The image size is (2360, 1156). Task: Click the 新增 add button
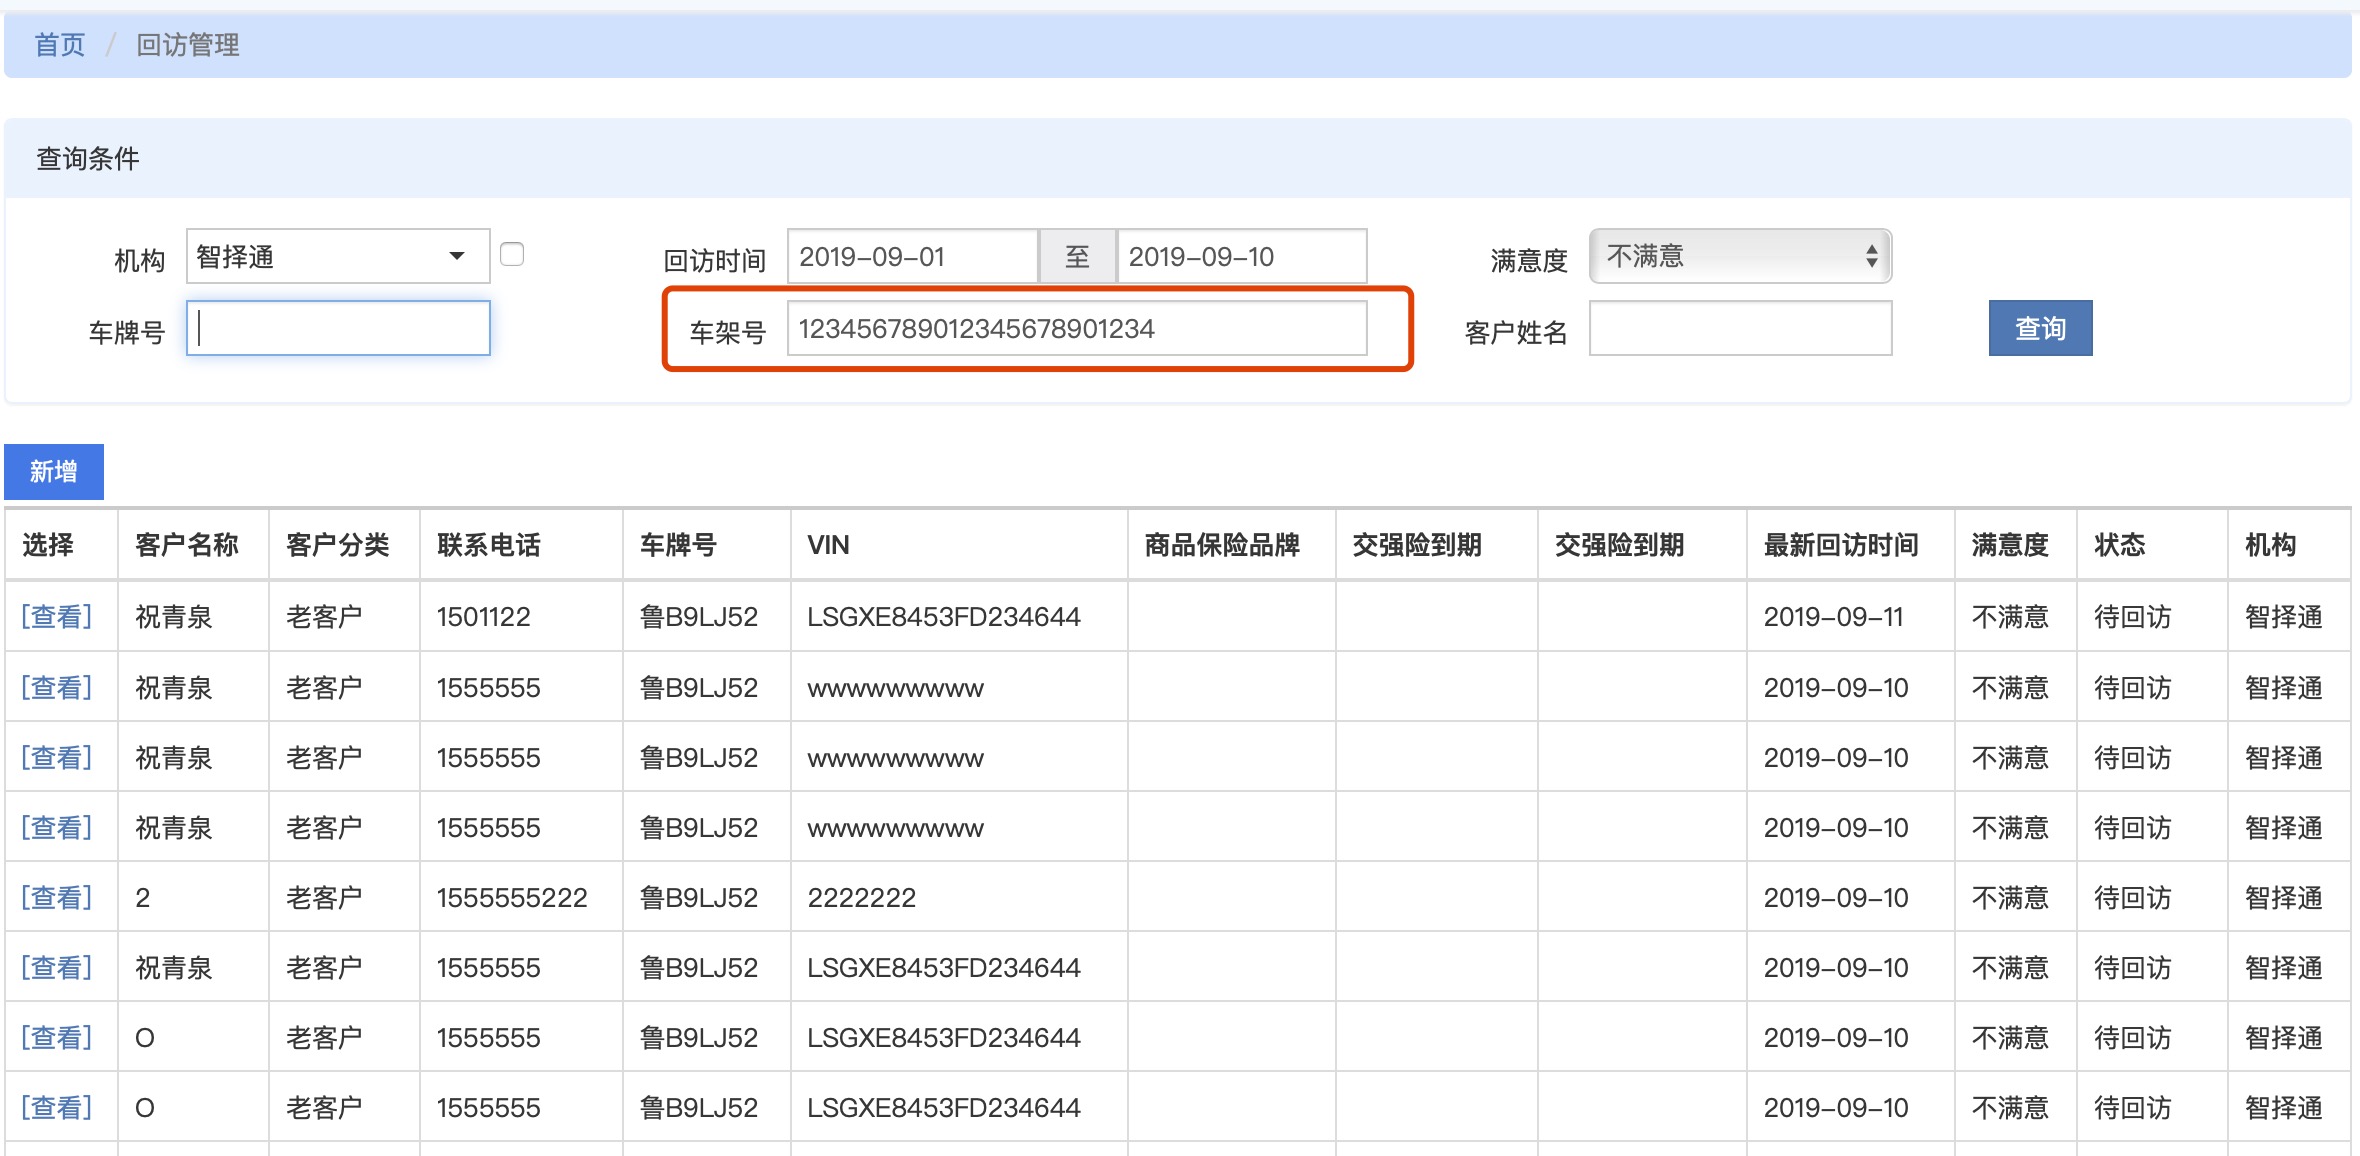tap(54, 471)
